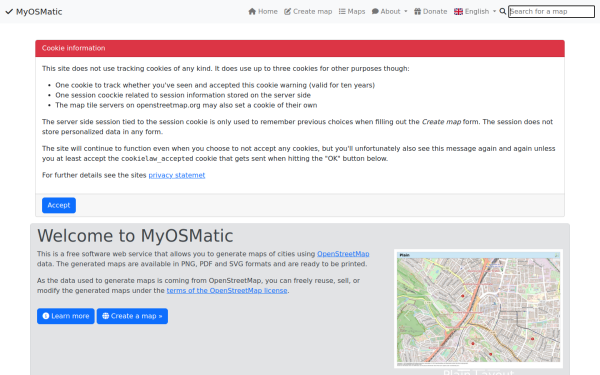Image resolution: width=600 pixels, height=375 pixels.
Task: Open the Home menu item
Action: click(x=263, y=11)
